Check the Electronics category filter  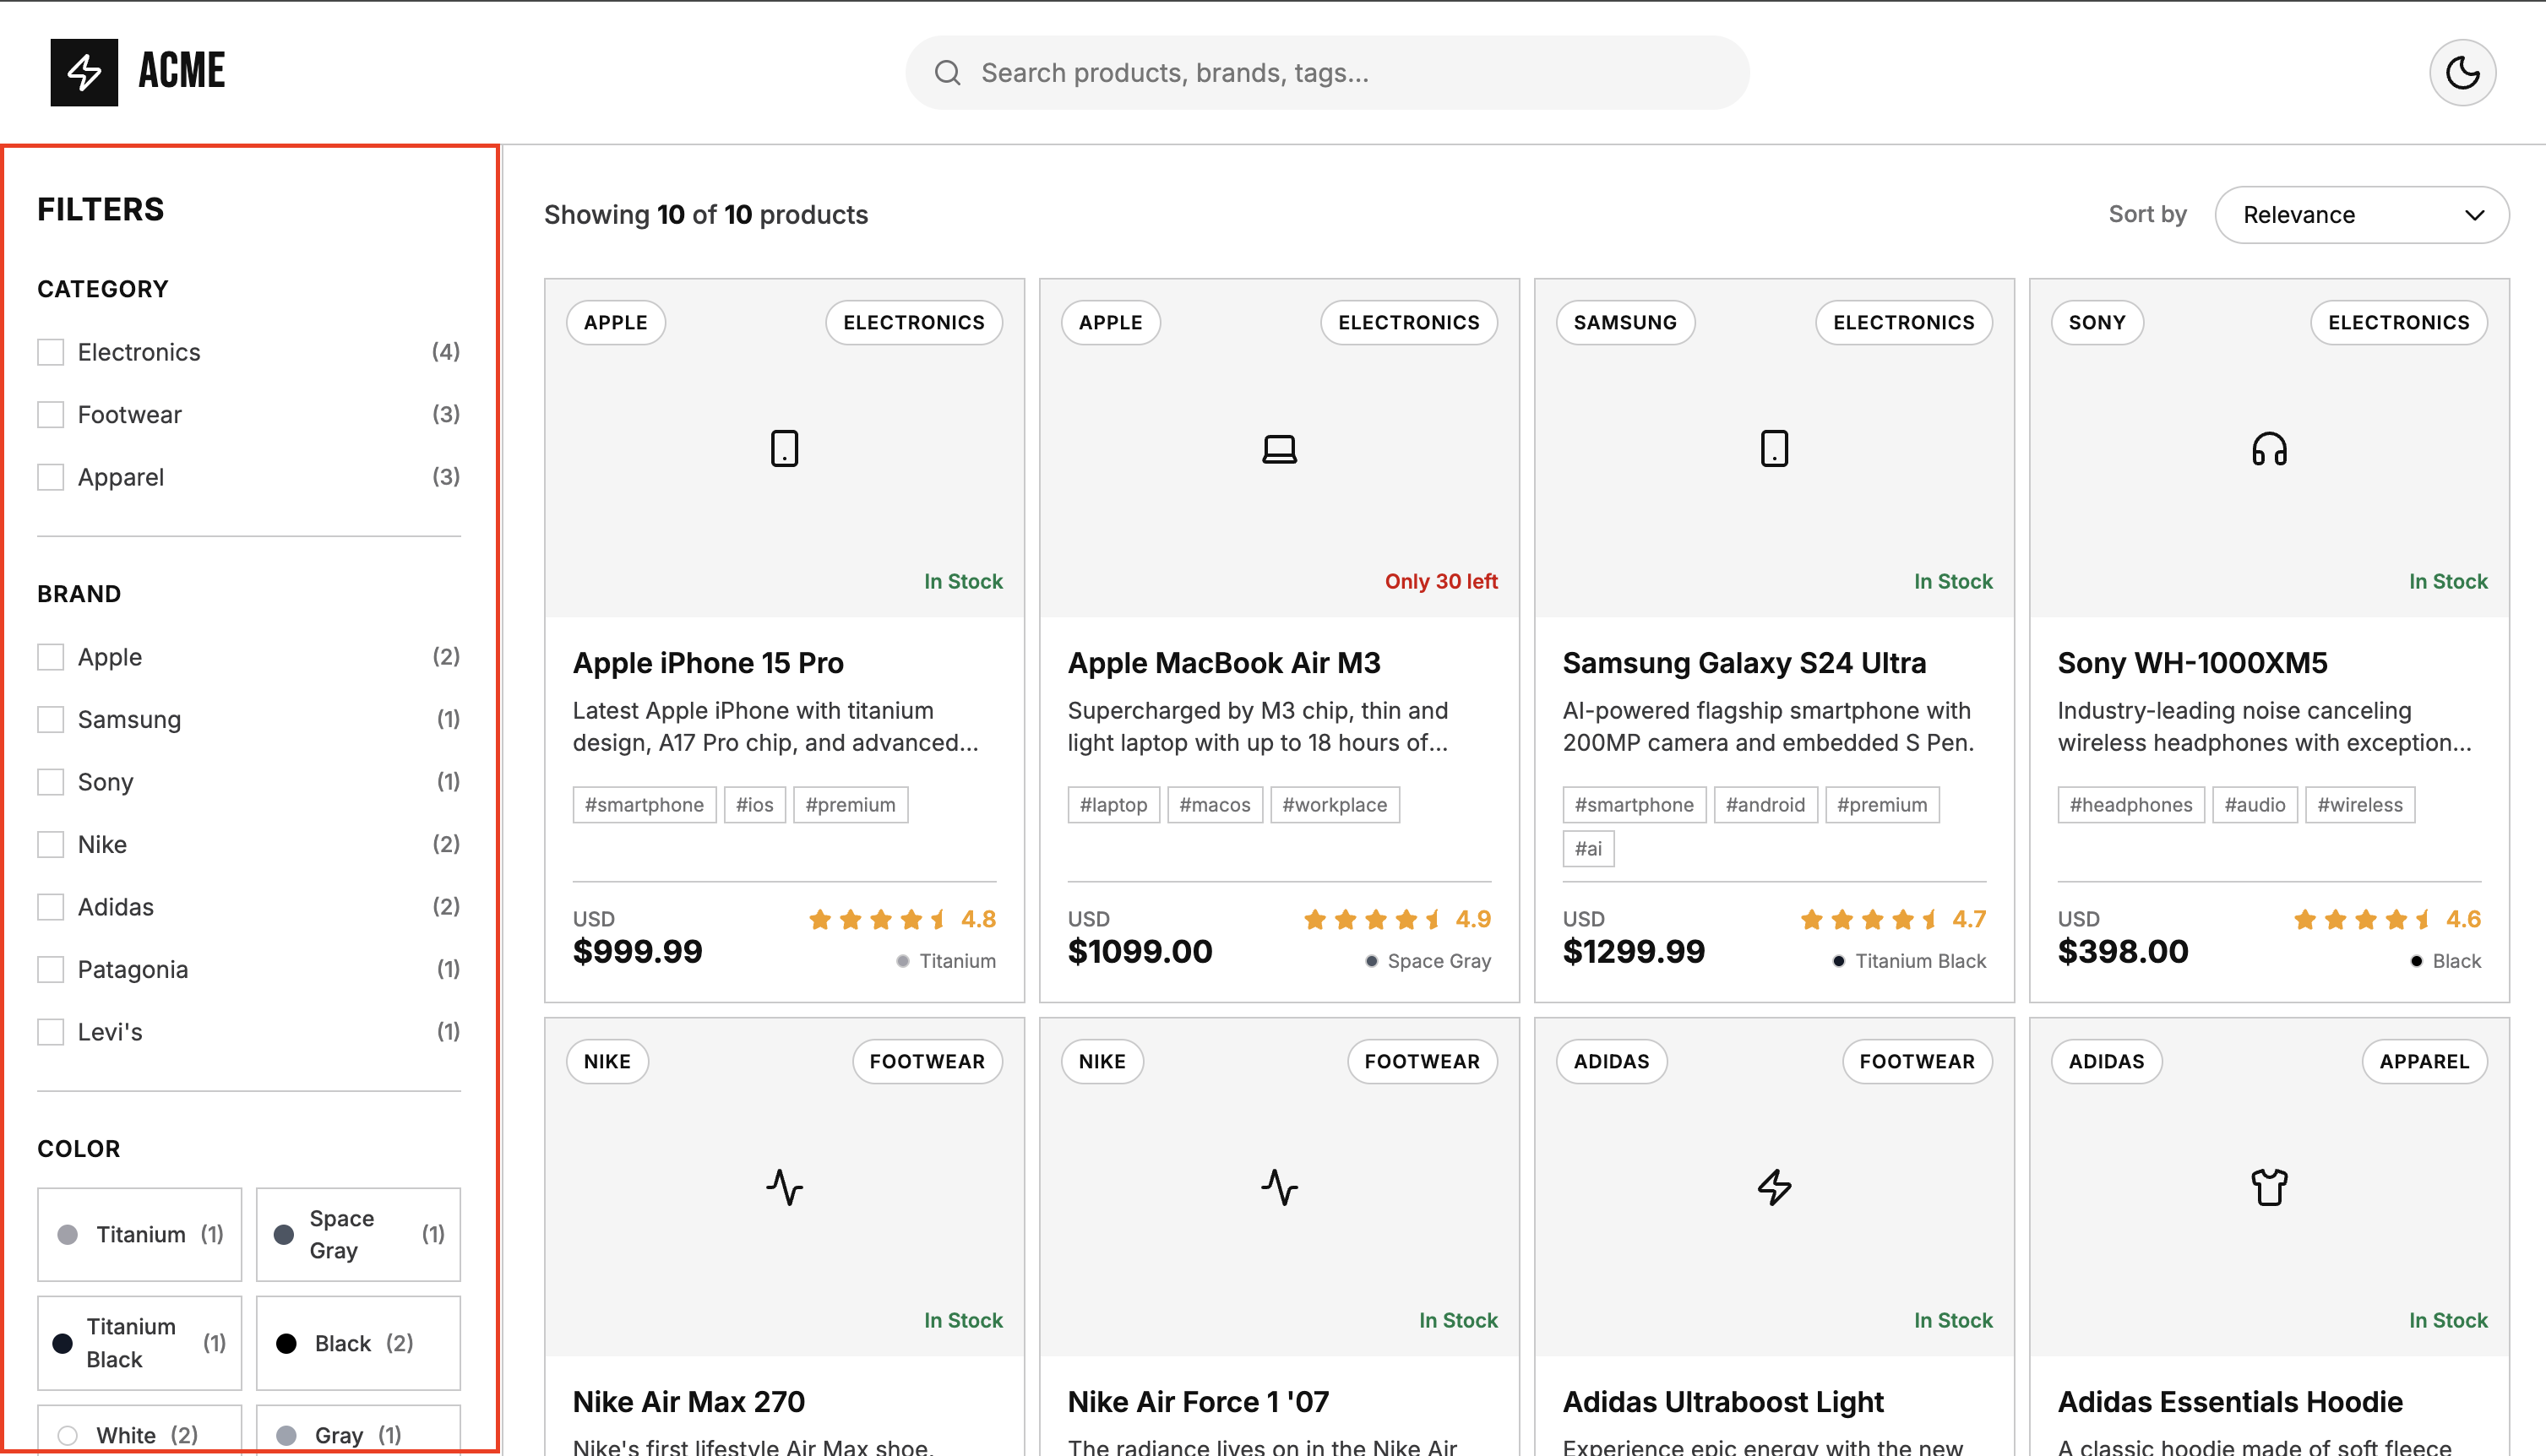[x=50, y=352]
